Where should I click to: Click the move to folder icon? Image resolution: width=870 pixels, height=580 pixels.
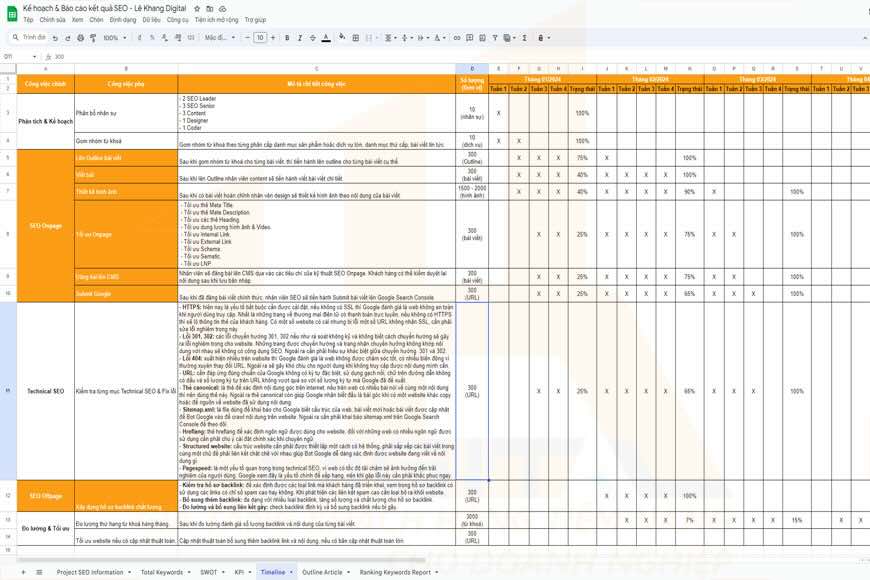(210, 9)
